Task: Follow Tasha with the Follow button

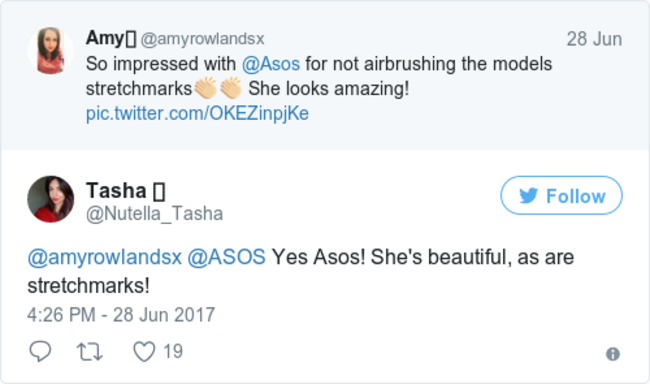Action: tap(561, 195)
